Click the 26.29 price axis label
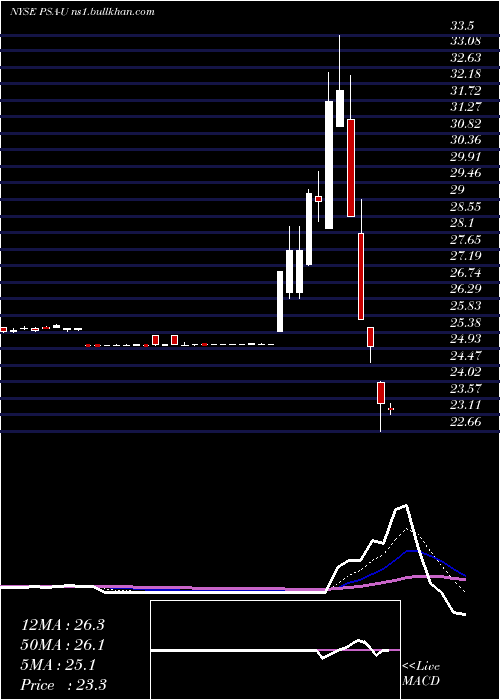The image size is (500, 700). pos(465,289)
